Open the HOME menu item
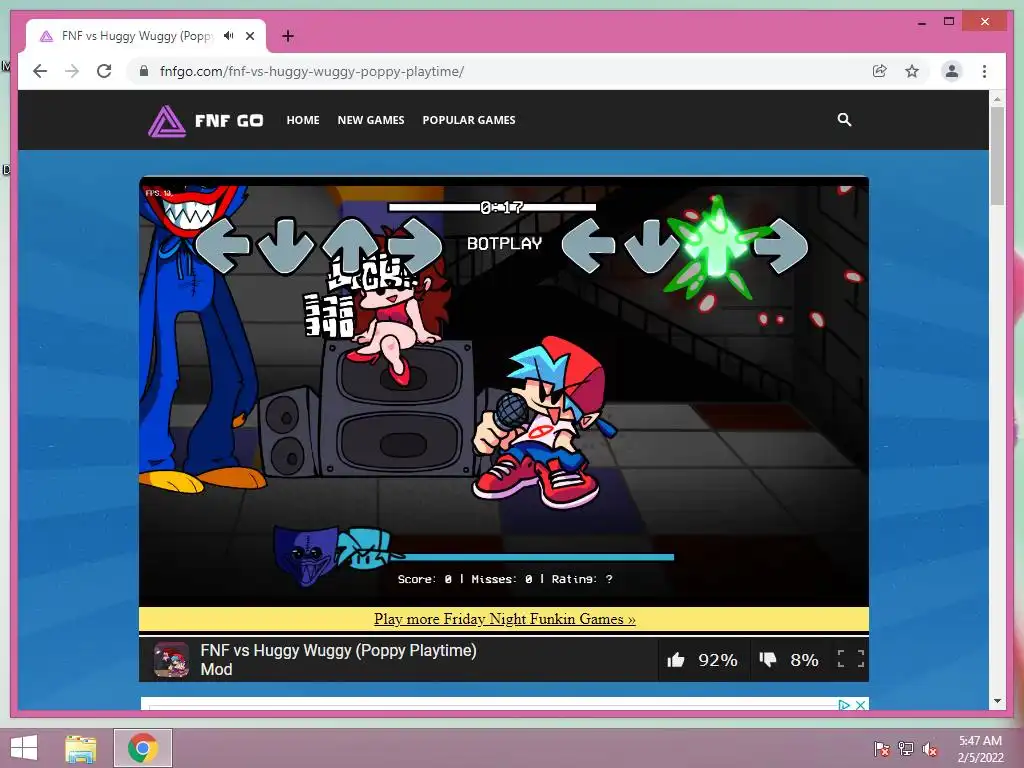Image resolution: width=1024 pixels, height=768 pixels. pos(303,120)
